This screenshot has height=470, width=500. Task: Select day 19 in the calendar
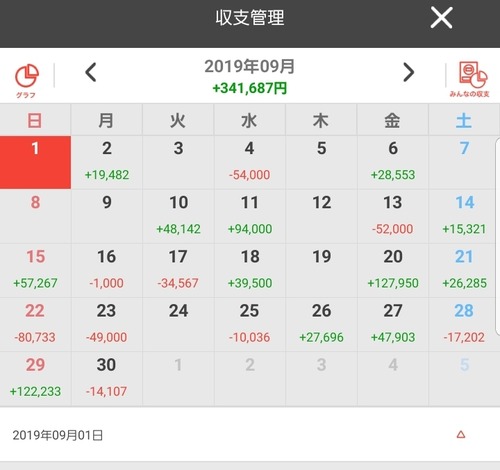point(321,271)
